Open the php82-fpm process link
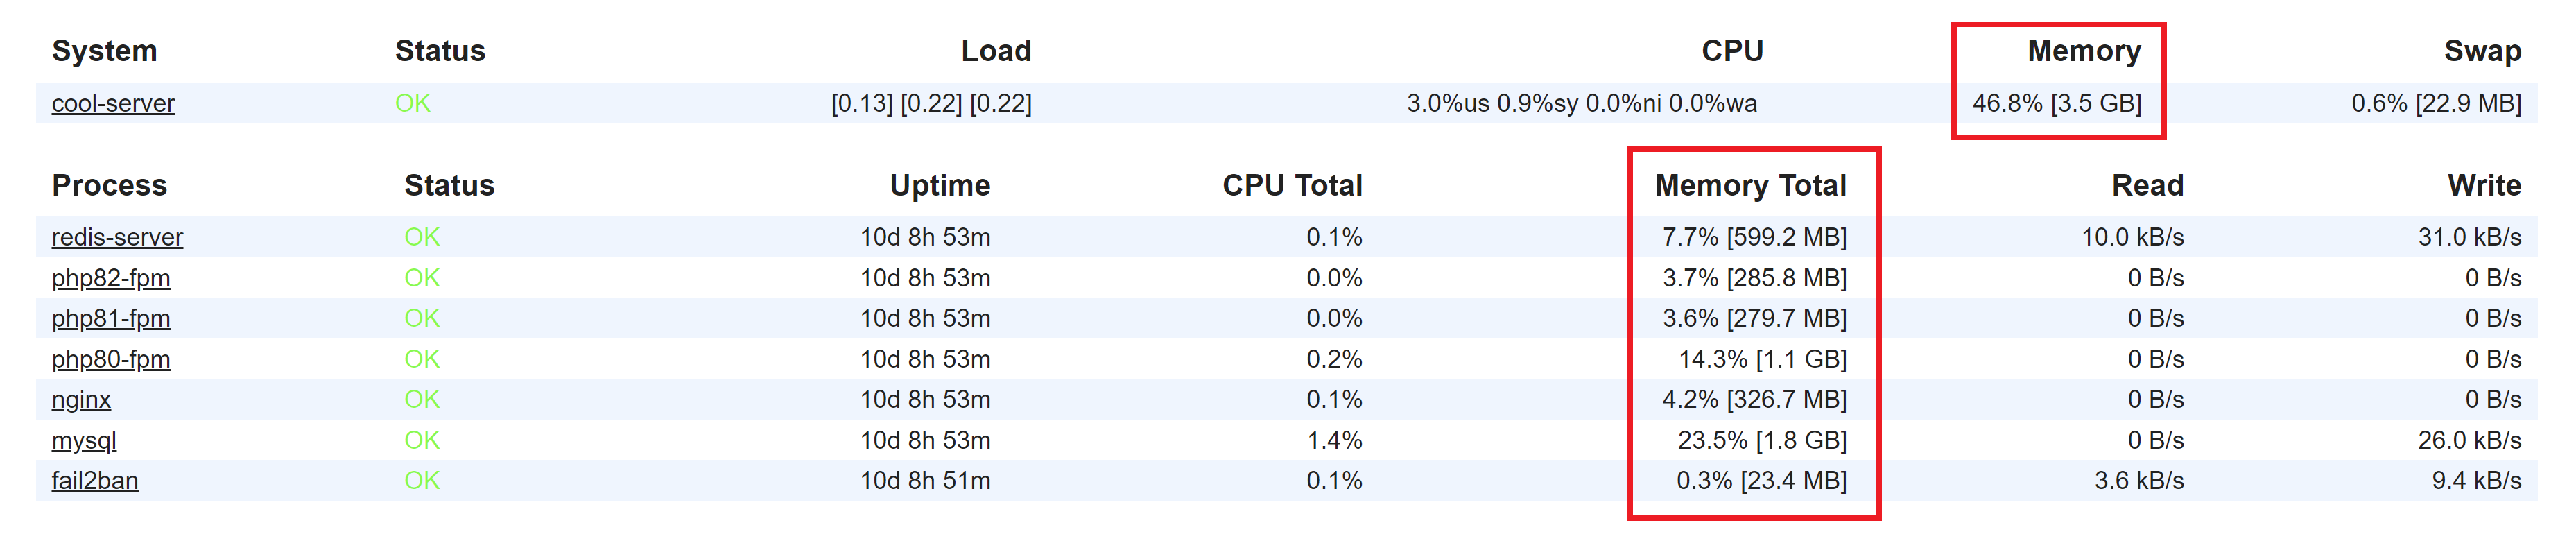 (111, 278)
